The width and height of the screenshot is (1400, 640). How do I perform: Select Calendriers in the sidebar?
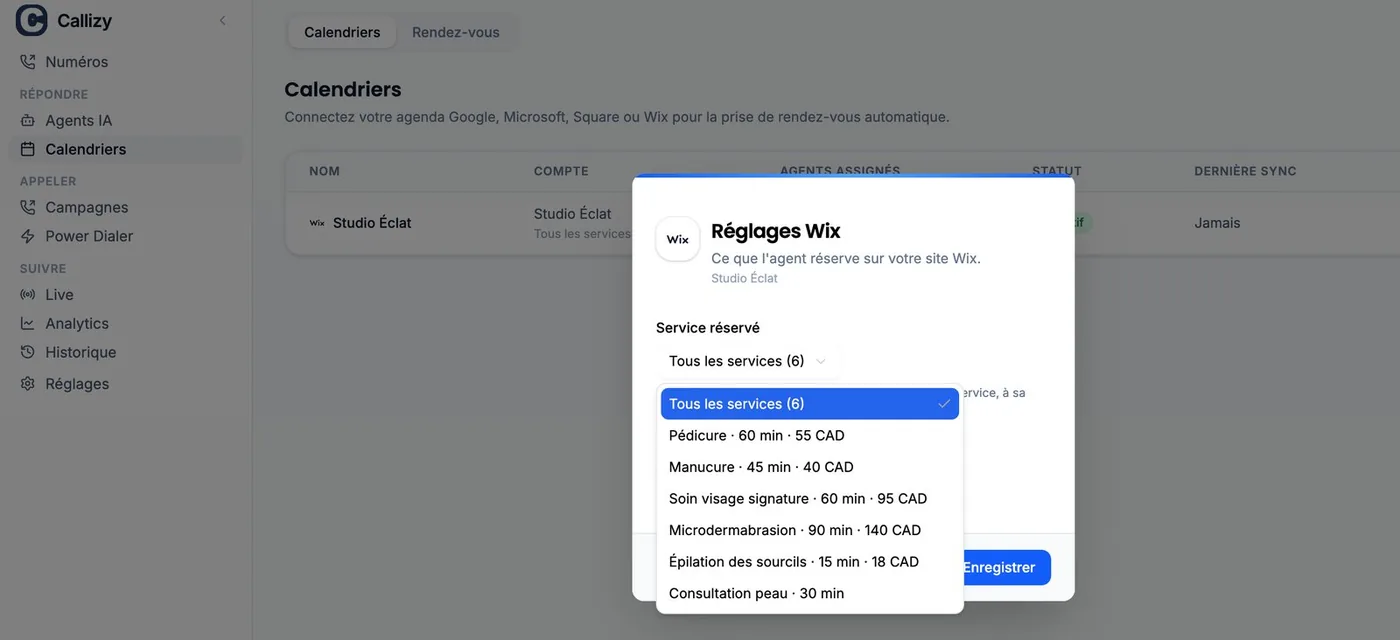[x=126, y=149]
